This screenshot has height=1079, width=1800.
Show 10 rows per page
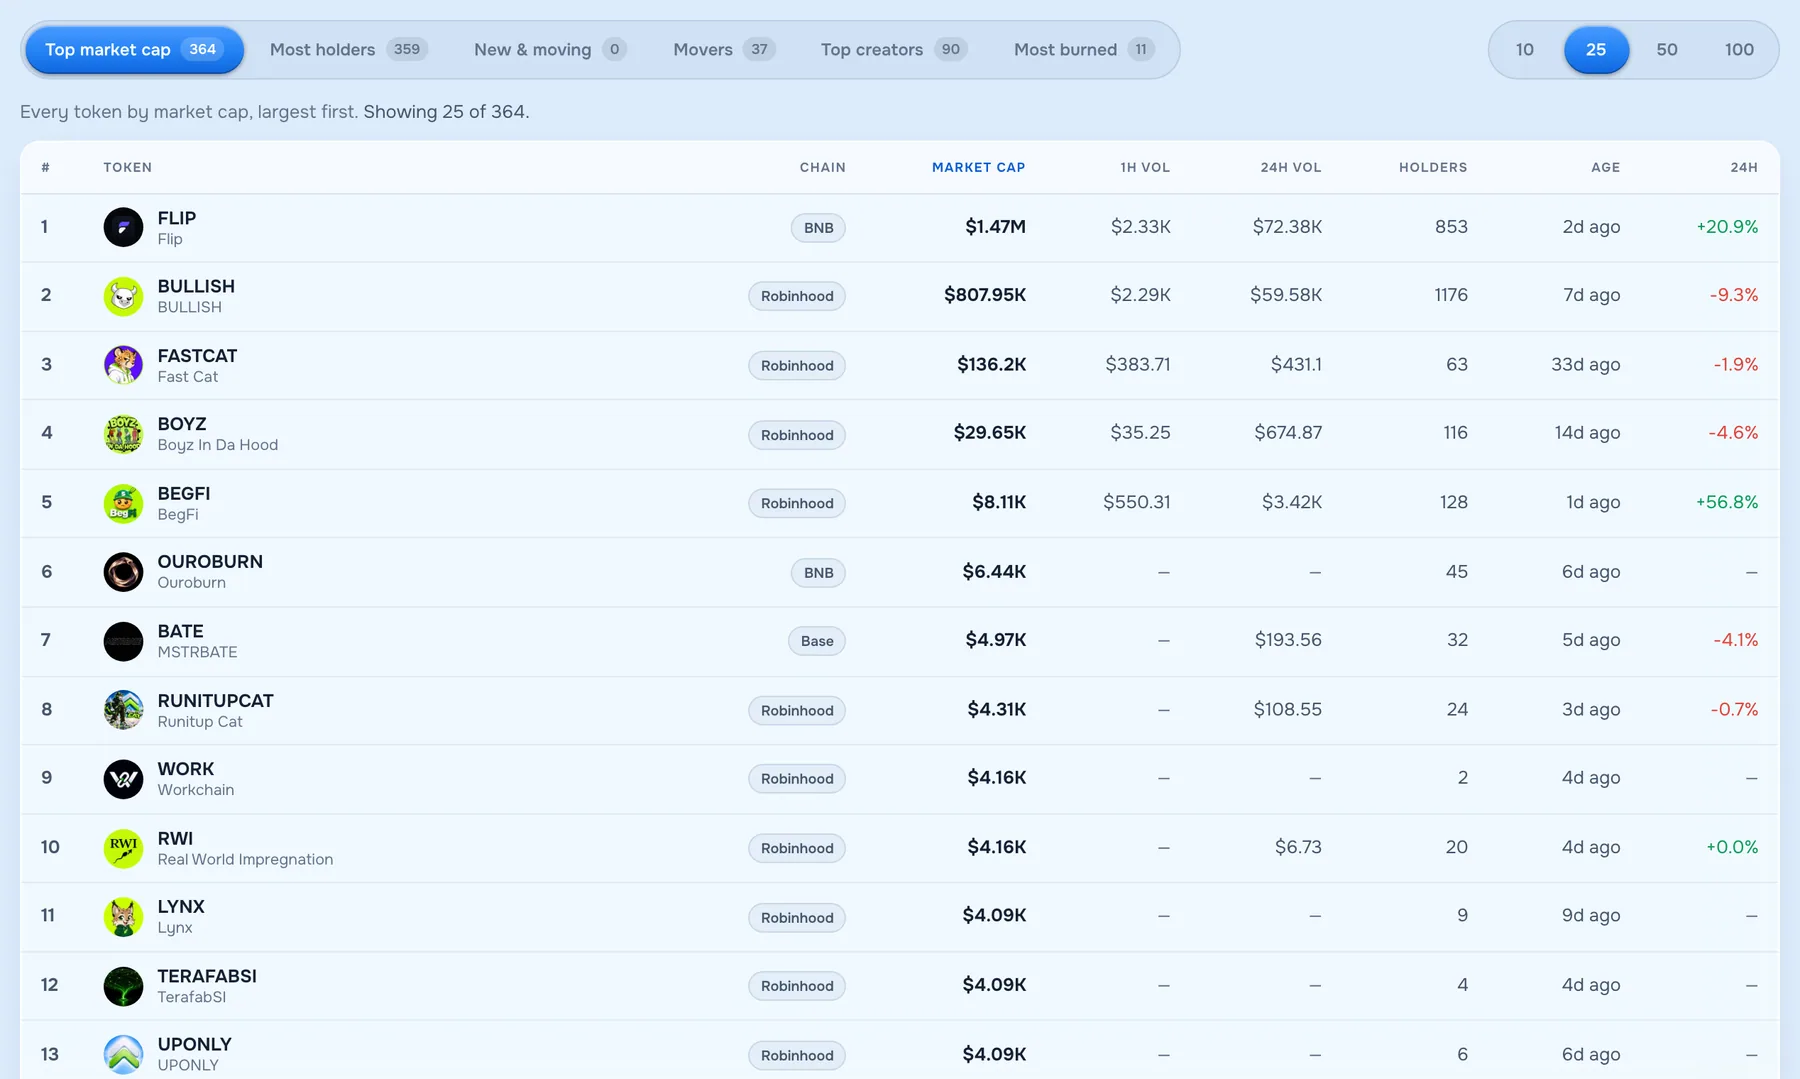pos(1524,50)
